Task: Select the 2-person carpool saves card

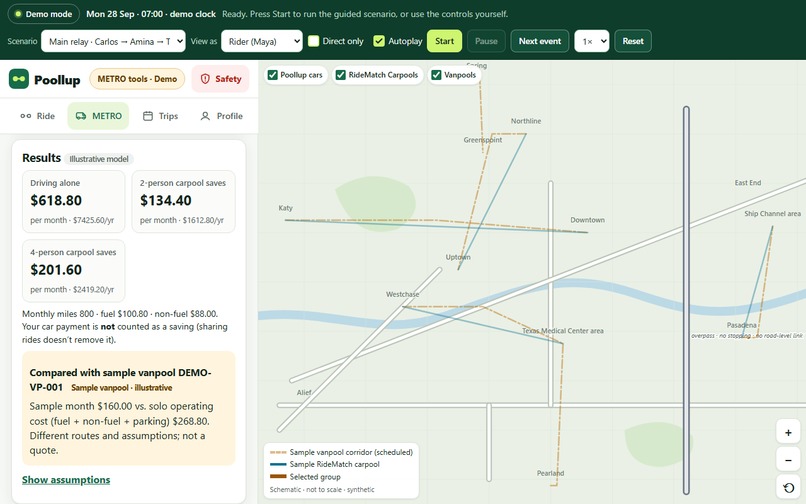Action: tap(184, 202)
